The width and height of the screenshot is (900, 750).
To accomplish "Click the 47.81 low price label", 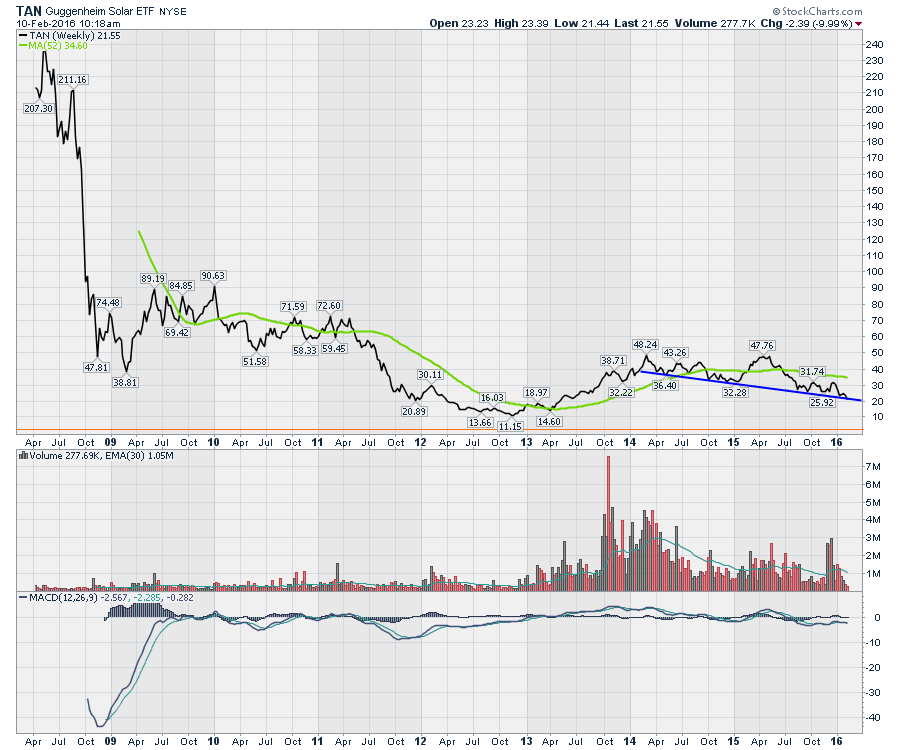I will coord(96,368).
